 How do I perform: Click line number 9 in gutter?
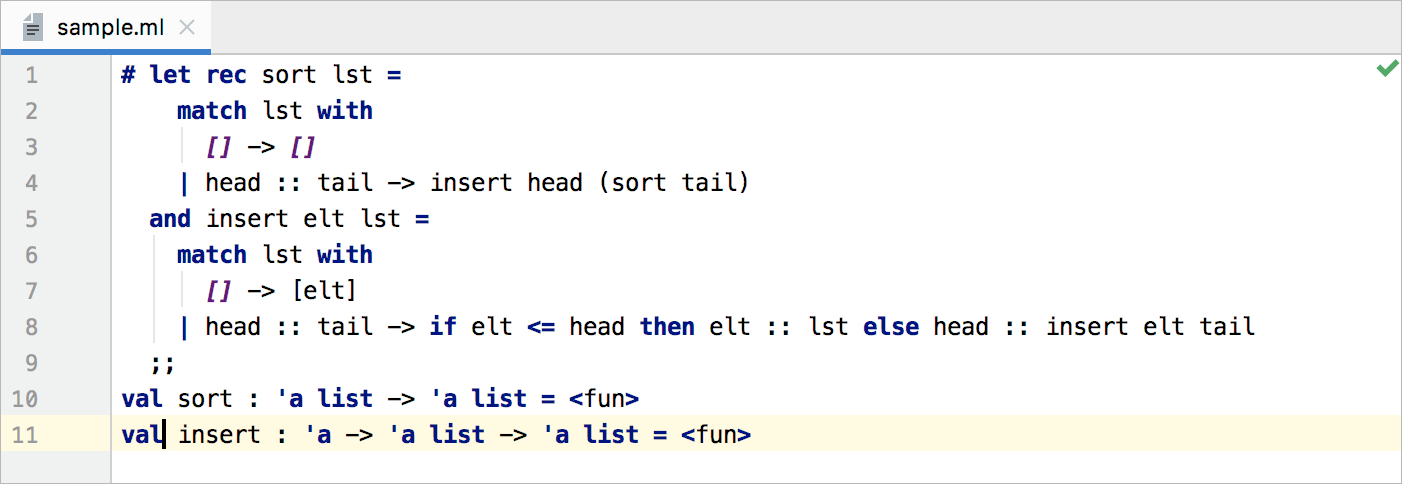tap(30, 363)
